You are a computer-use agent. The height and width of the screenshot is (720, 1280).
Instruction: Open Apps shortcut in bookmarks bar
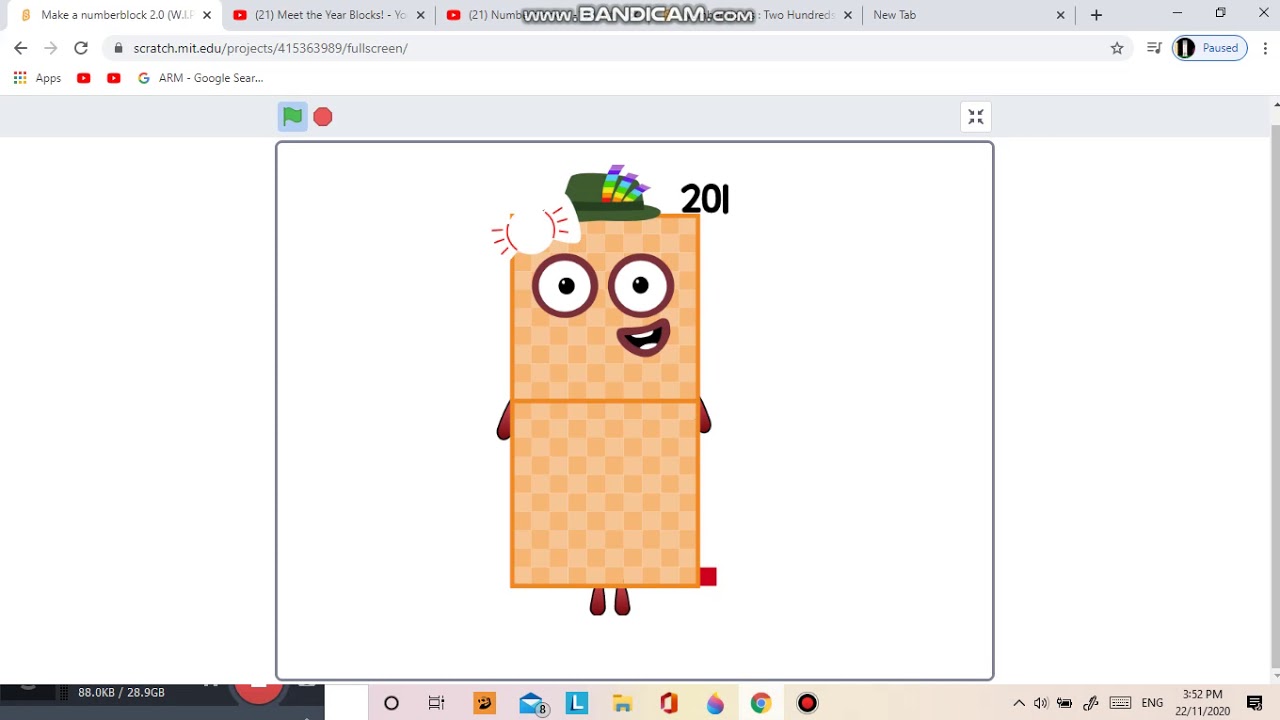click(37, 78)
